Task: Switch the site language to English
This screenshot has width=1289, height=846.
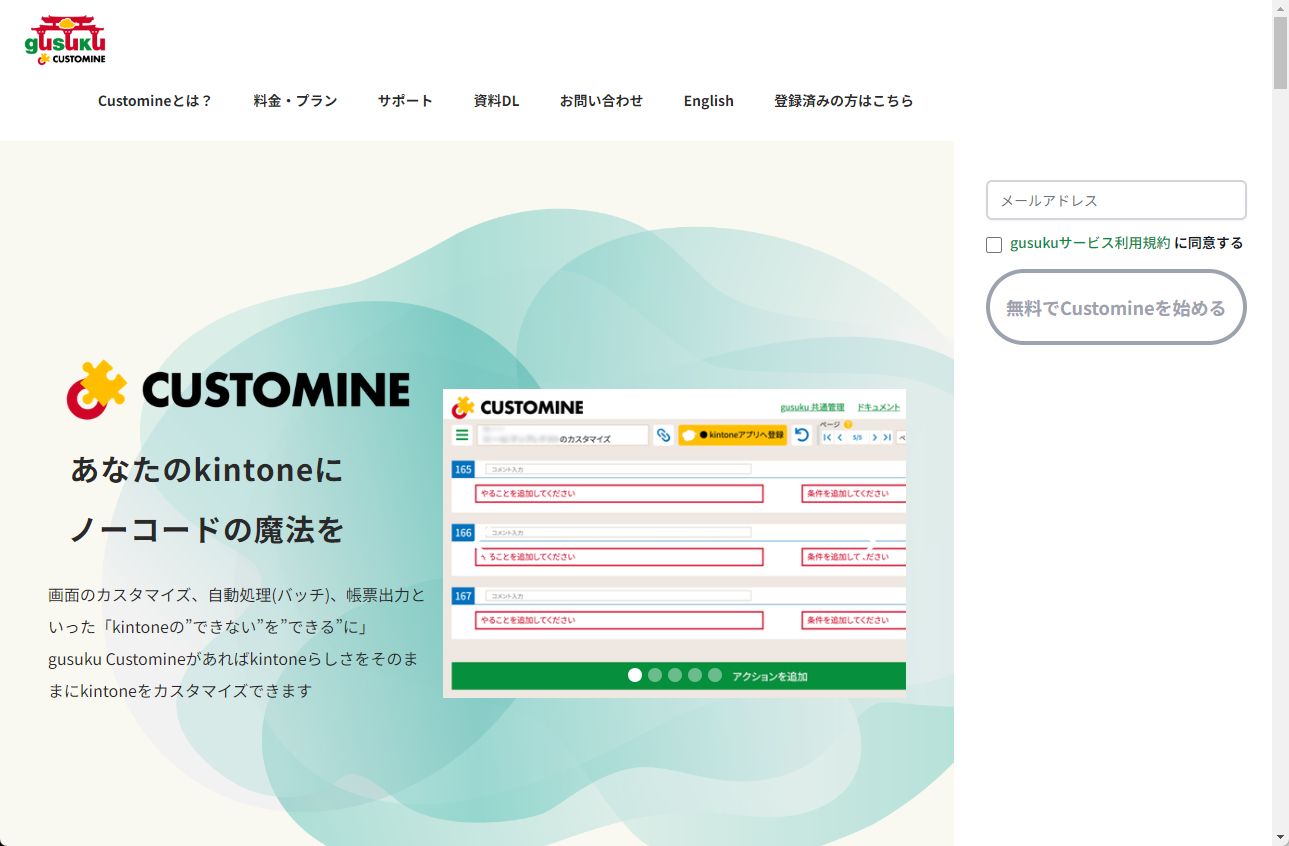Action: pyautogui.click(x=708, y=101)
